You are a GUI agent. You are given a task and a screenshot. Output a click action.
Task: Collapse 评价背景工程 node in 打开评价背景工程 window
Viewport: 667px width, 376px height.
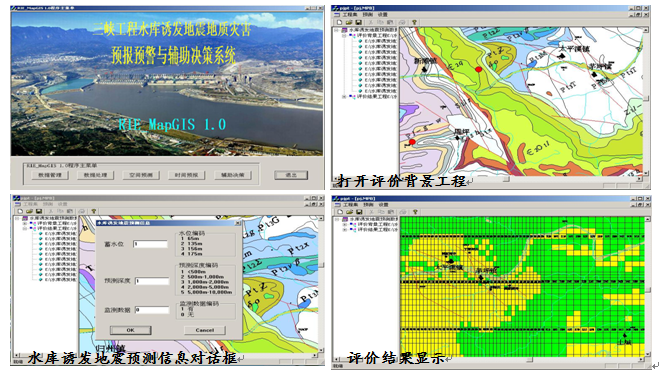coord(344,36)
